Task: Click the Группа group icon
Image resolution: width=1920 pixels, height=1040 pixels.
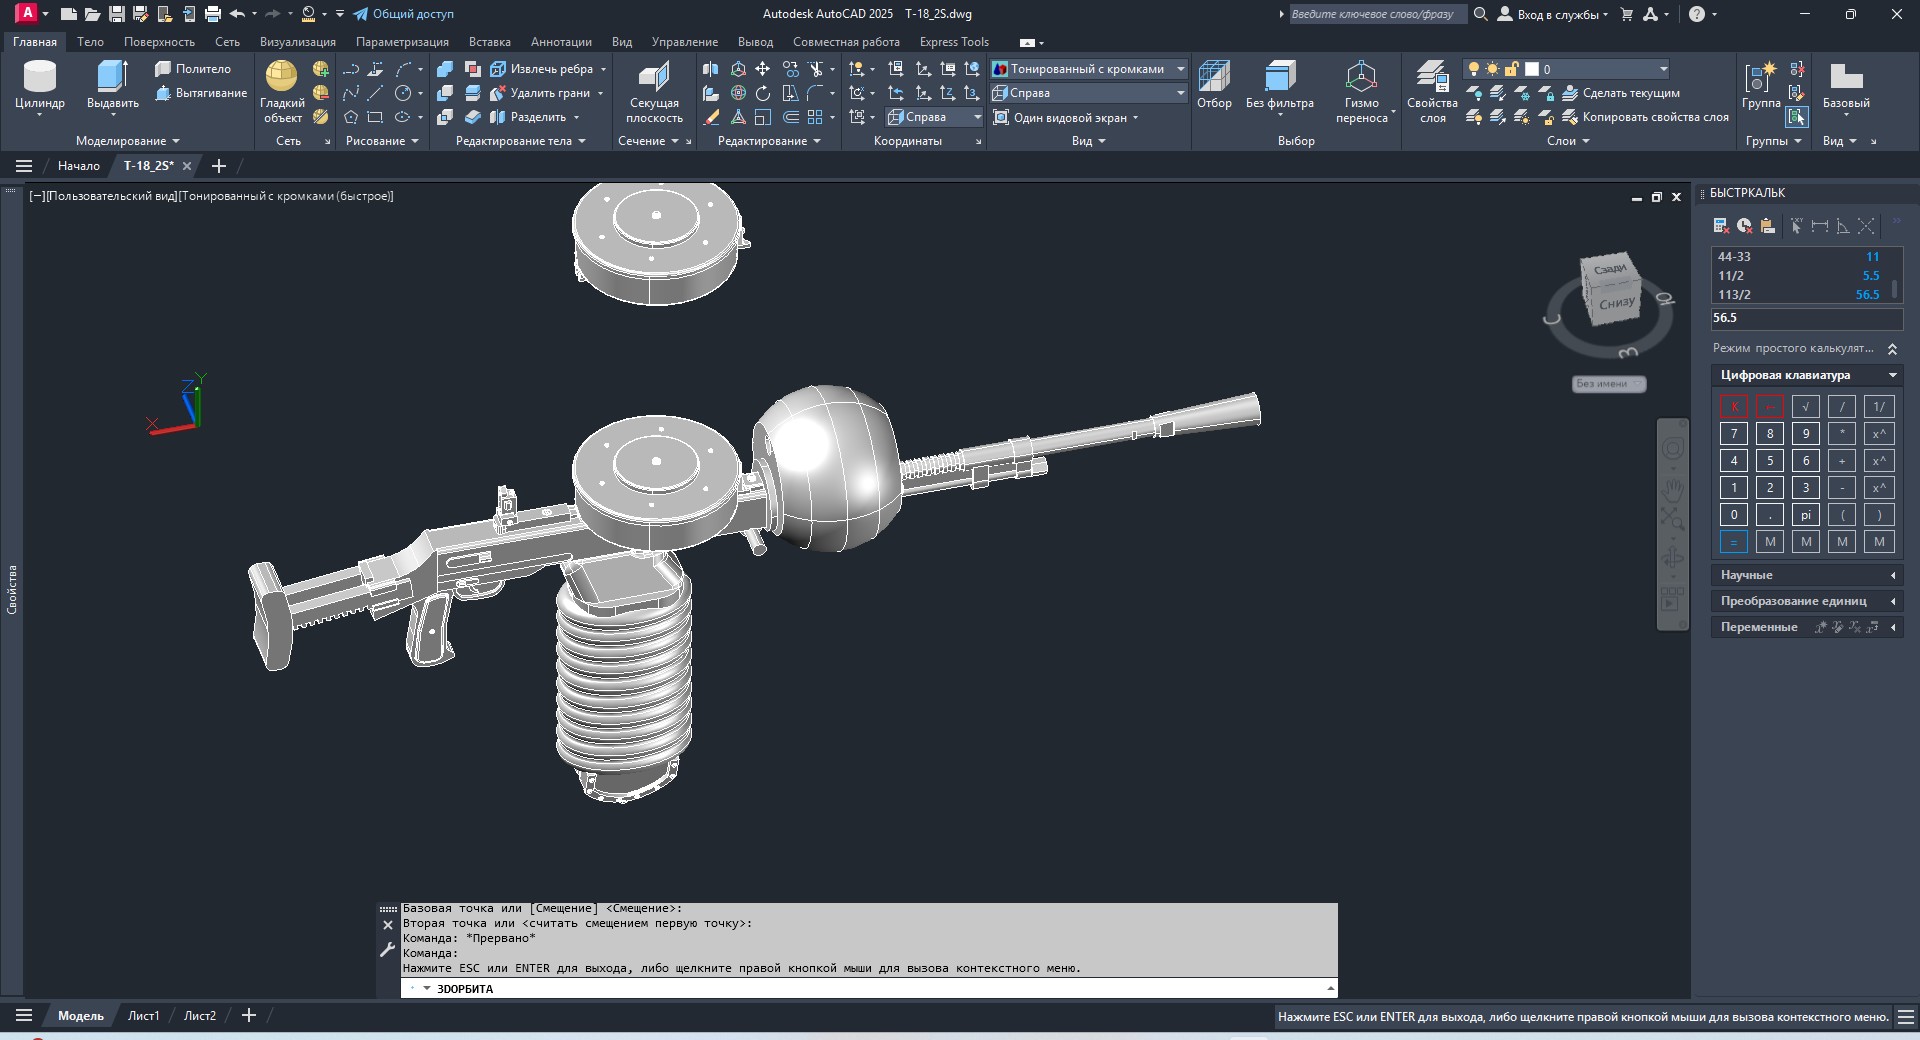Action: click(x=1760, y=86)
